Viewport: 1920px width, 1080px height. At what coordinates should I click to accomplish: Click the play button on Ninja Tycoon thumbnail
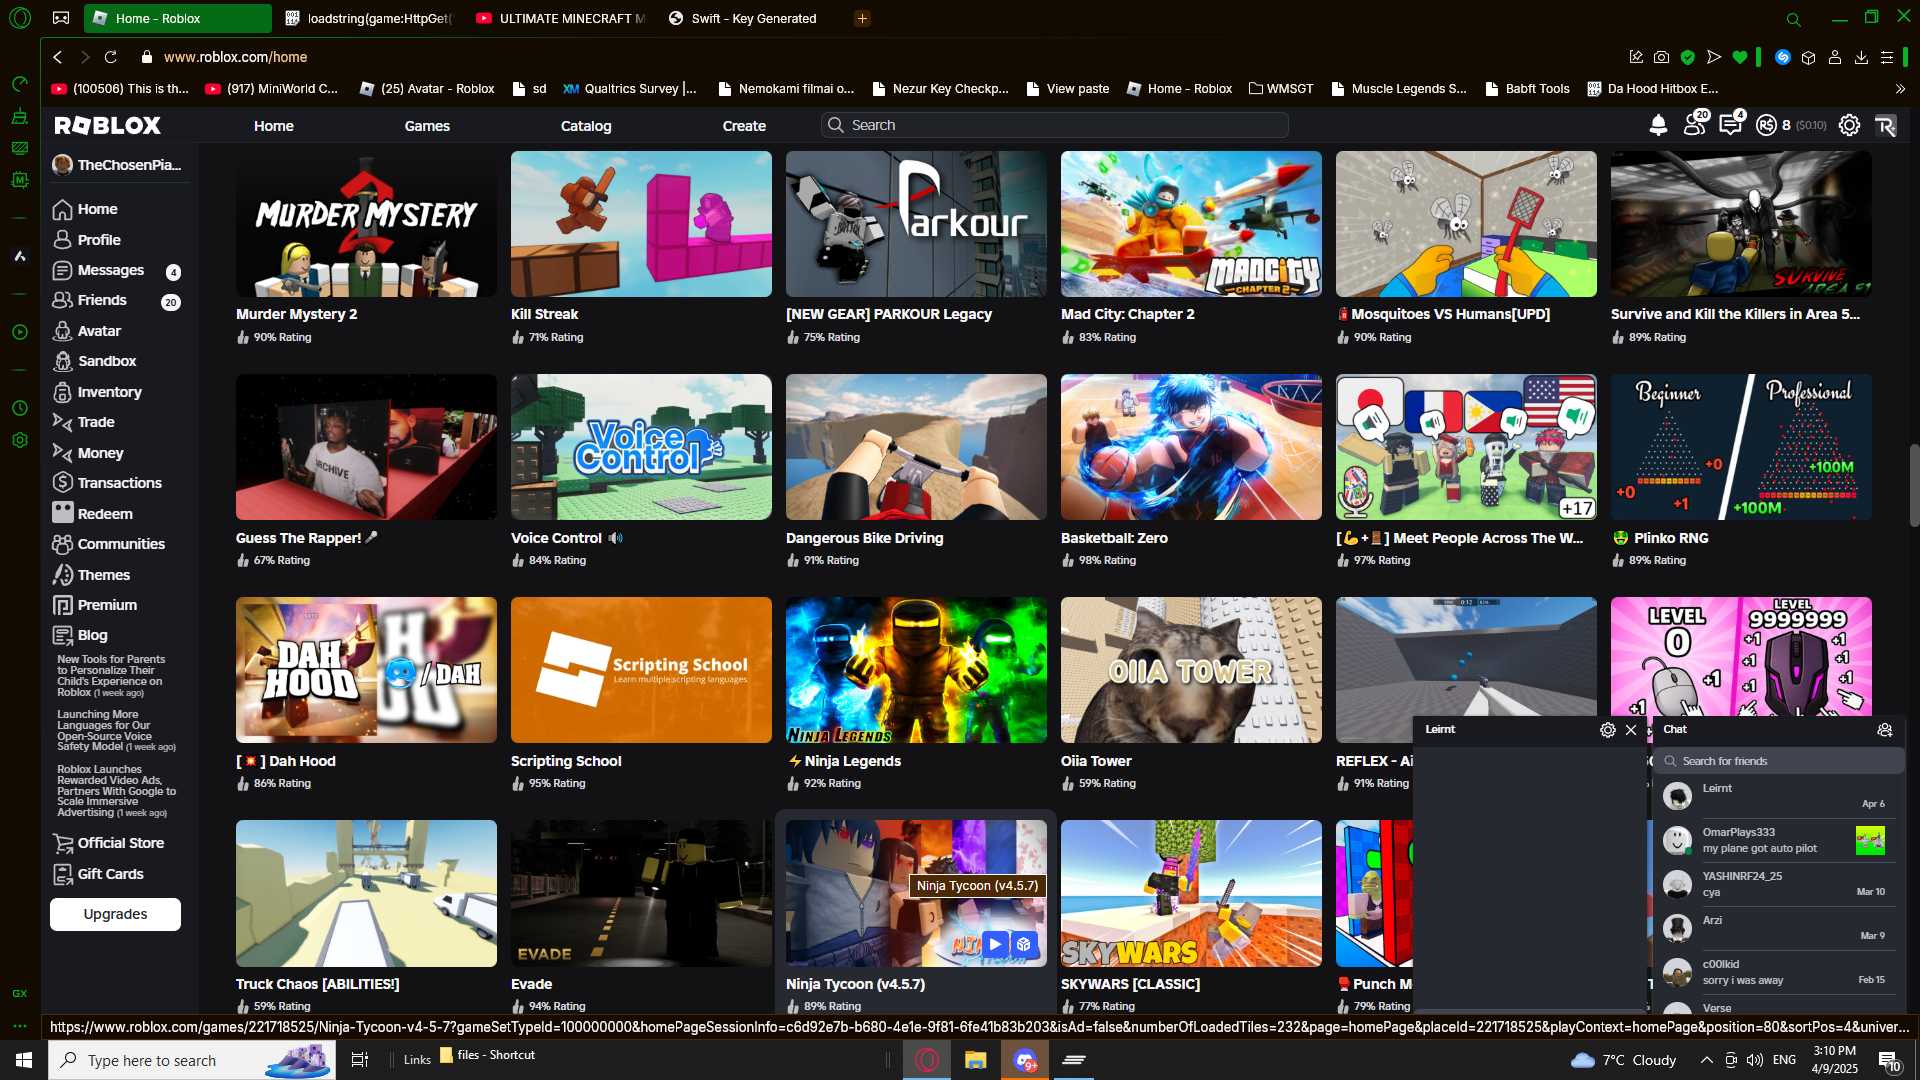[x=995, y=944]
